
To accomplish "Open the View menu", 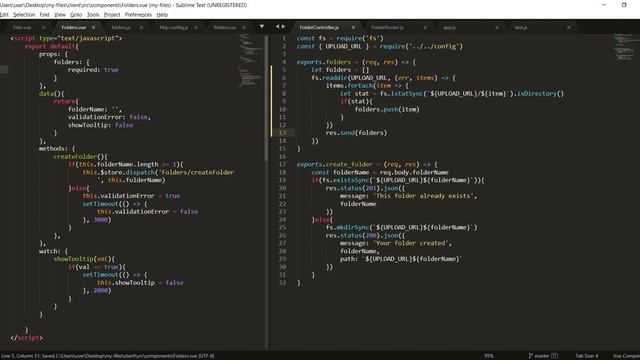I will (x=60, y=15).
